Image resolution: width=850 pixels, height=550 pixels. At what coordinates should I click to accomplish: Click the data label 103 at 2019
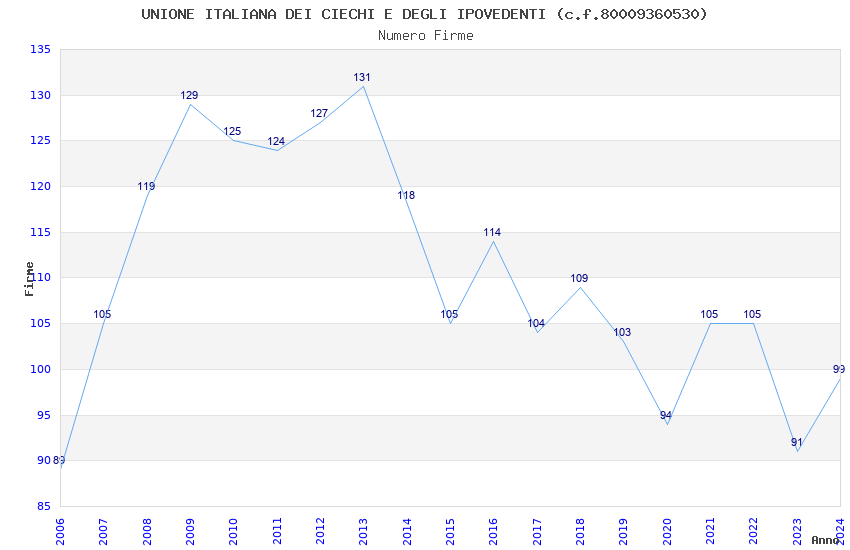click(x=622, y=333)
